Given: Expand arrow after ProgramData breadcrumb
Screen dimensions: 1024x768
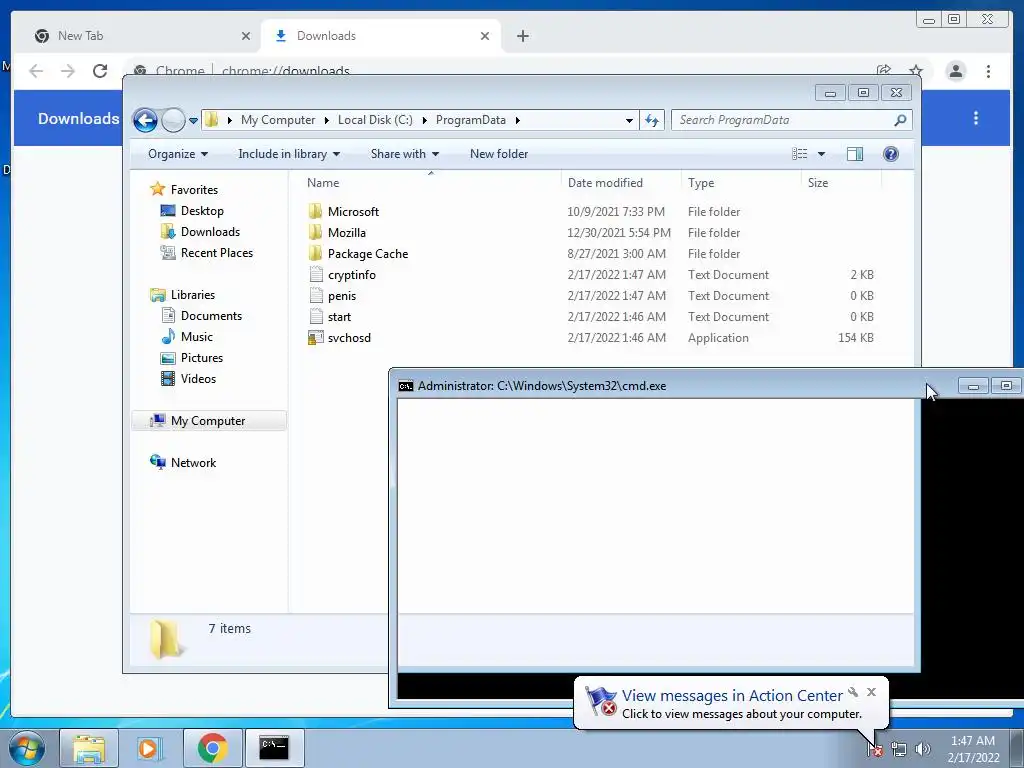Looking at the screenshot, I should click(x=517, y=120).
